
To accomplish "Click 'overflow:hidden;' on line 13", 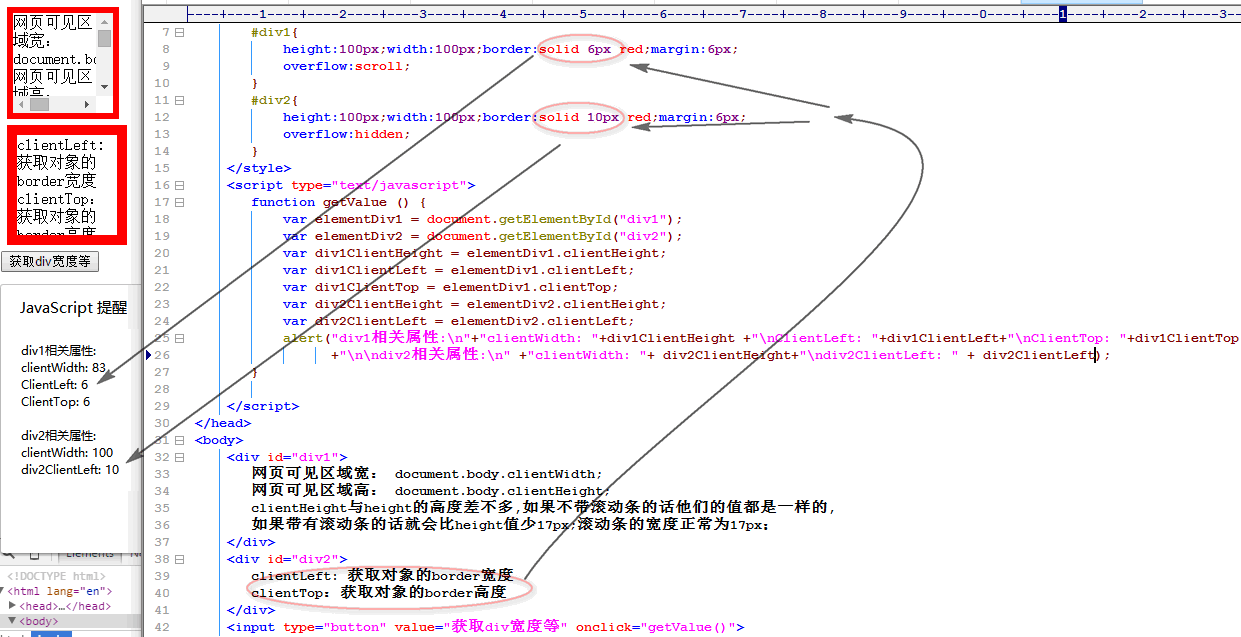I will 346,134.
